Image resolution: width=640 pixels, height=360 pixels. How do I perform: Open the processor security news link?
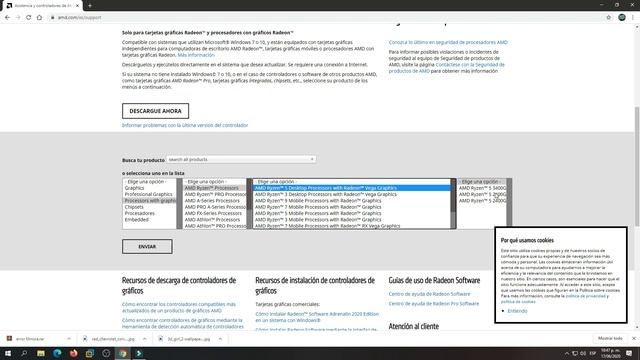tap(448, 42)
